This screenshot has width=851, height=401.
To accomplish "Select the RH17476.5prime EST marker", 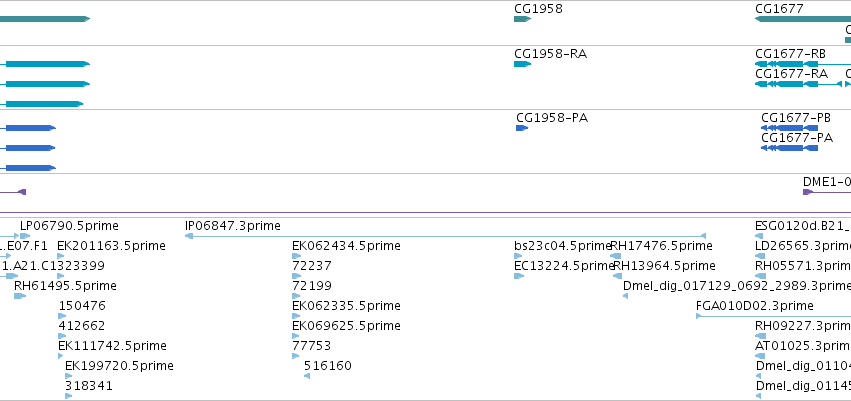I will (x=615, y=256).
